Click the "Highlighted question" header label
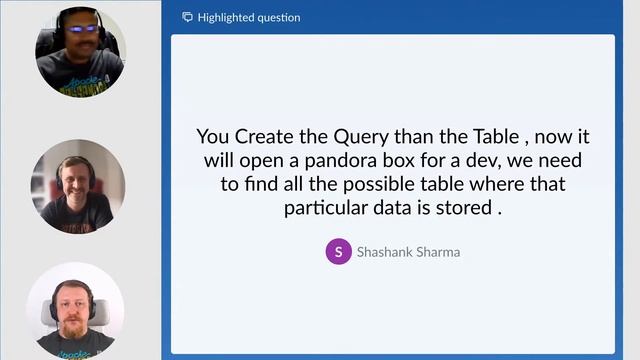Screen dimensions: 640x360 249,18
